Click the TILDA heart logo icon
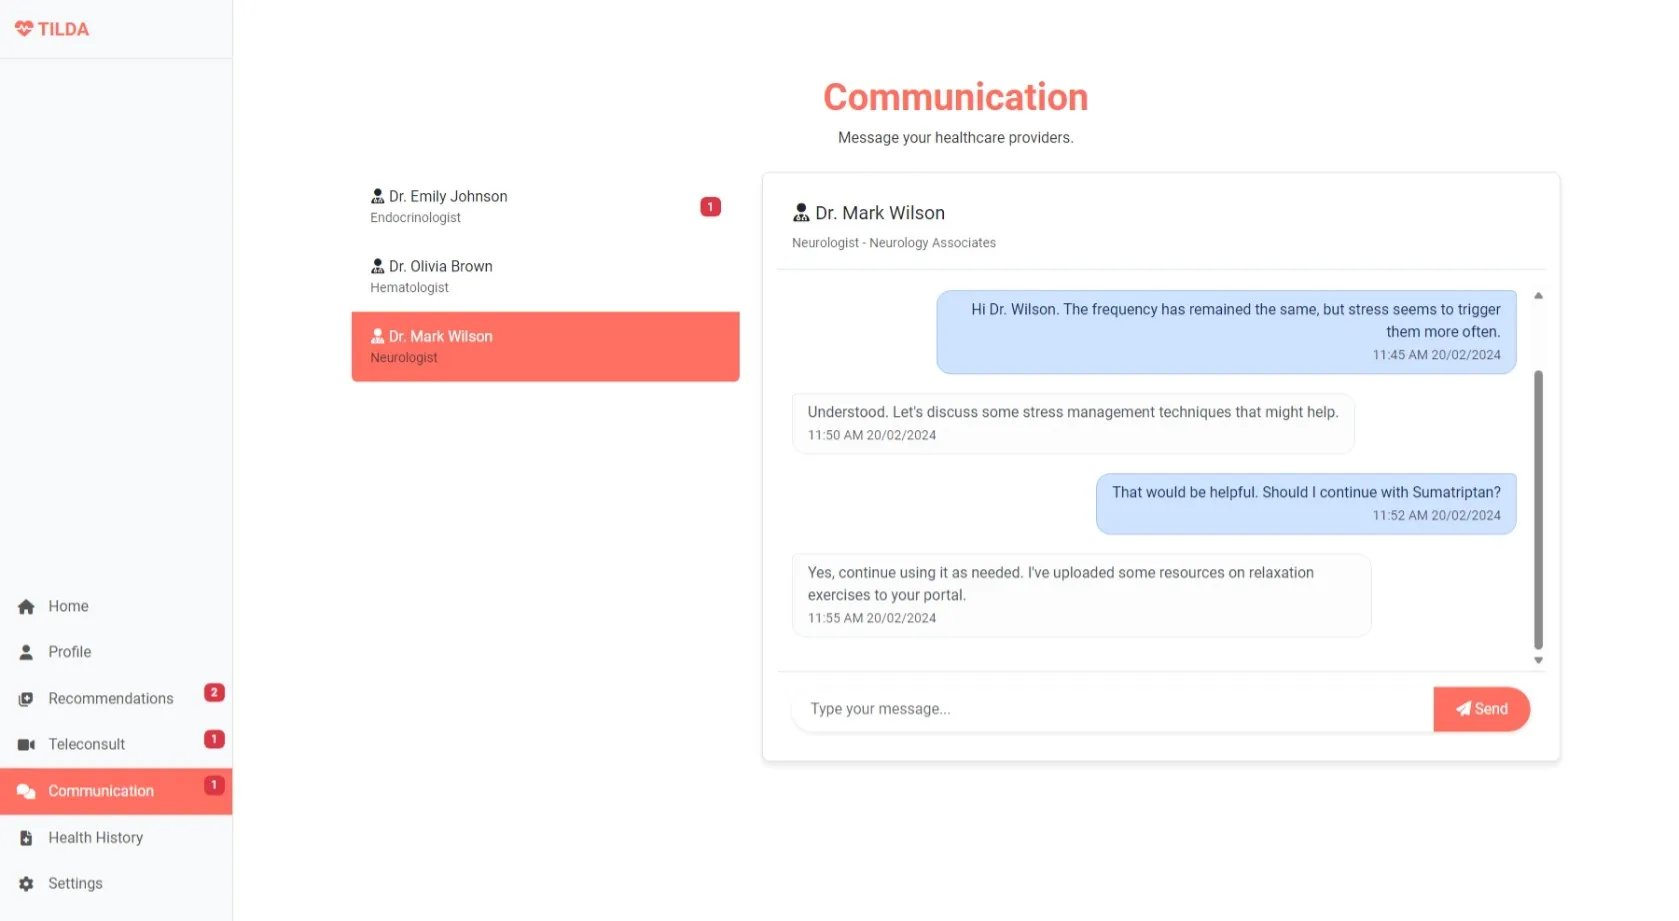The height and width of the screenshot is (921, 1679). tap(24, 29)
